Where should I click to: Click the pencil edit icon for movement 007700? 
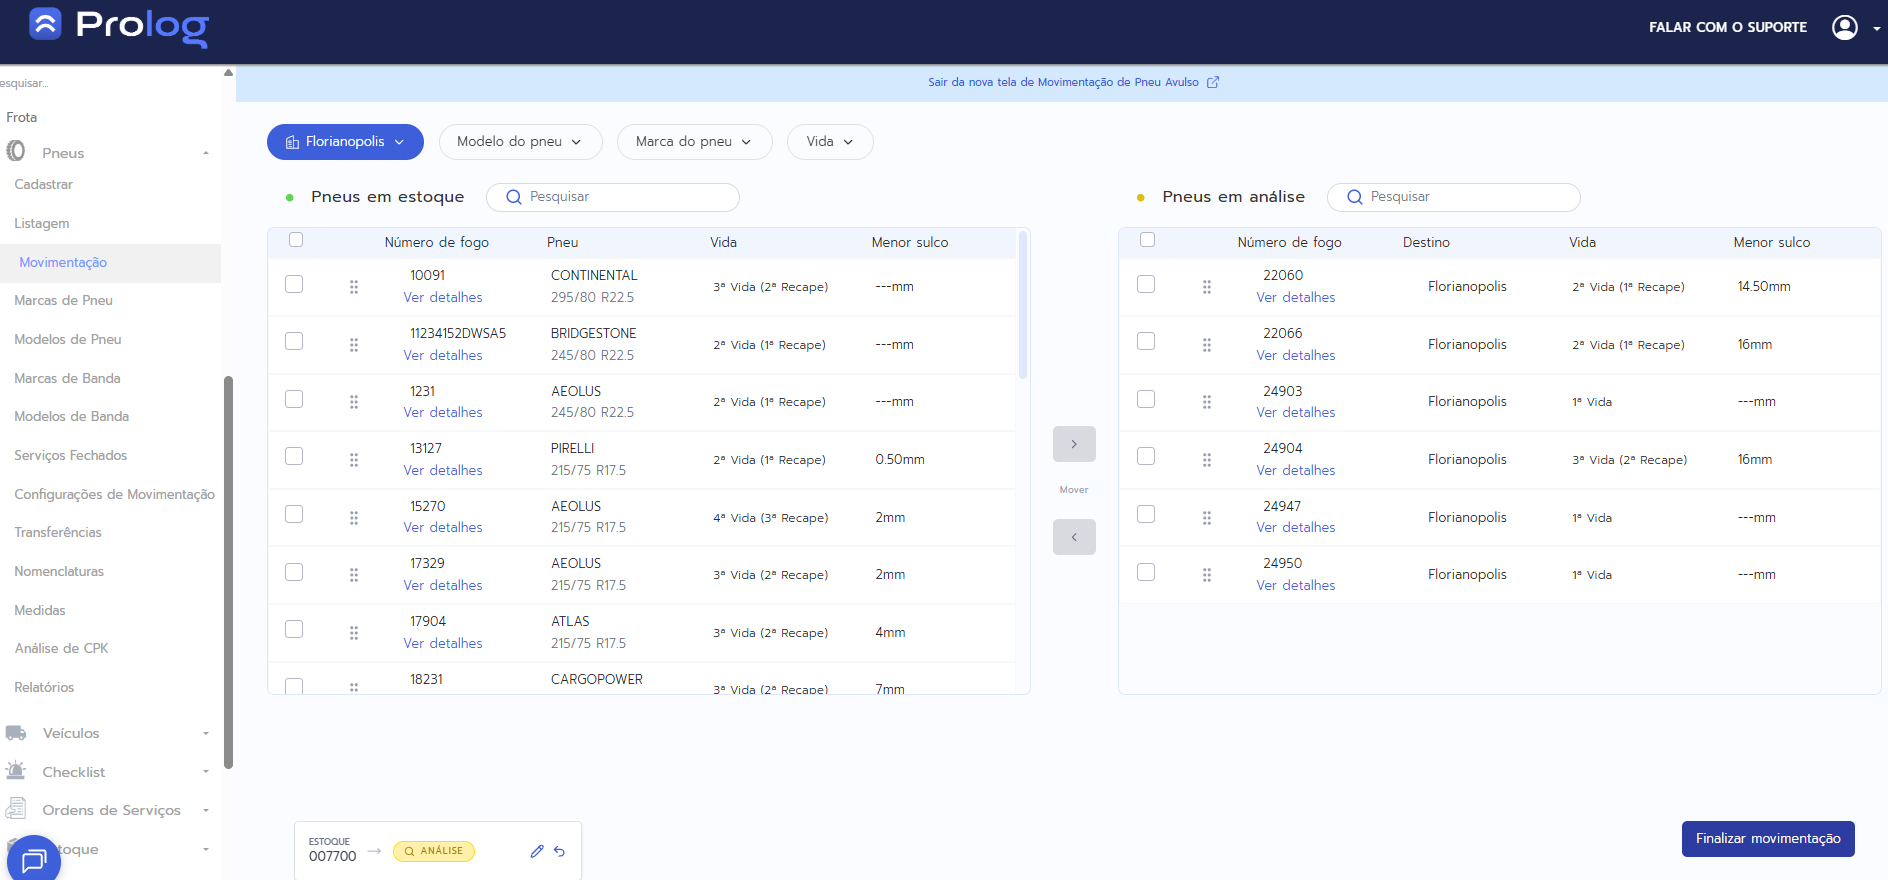tap(537, 851)
